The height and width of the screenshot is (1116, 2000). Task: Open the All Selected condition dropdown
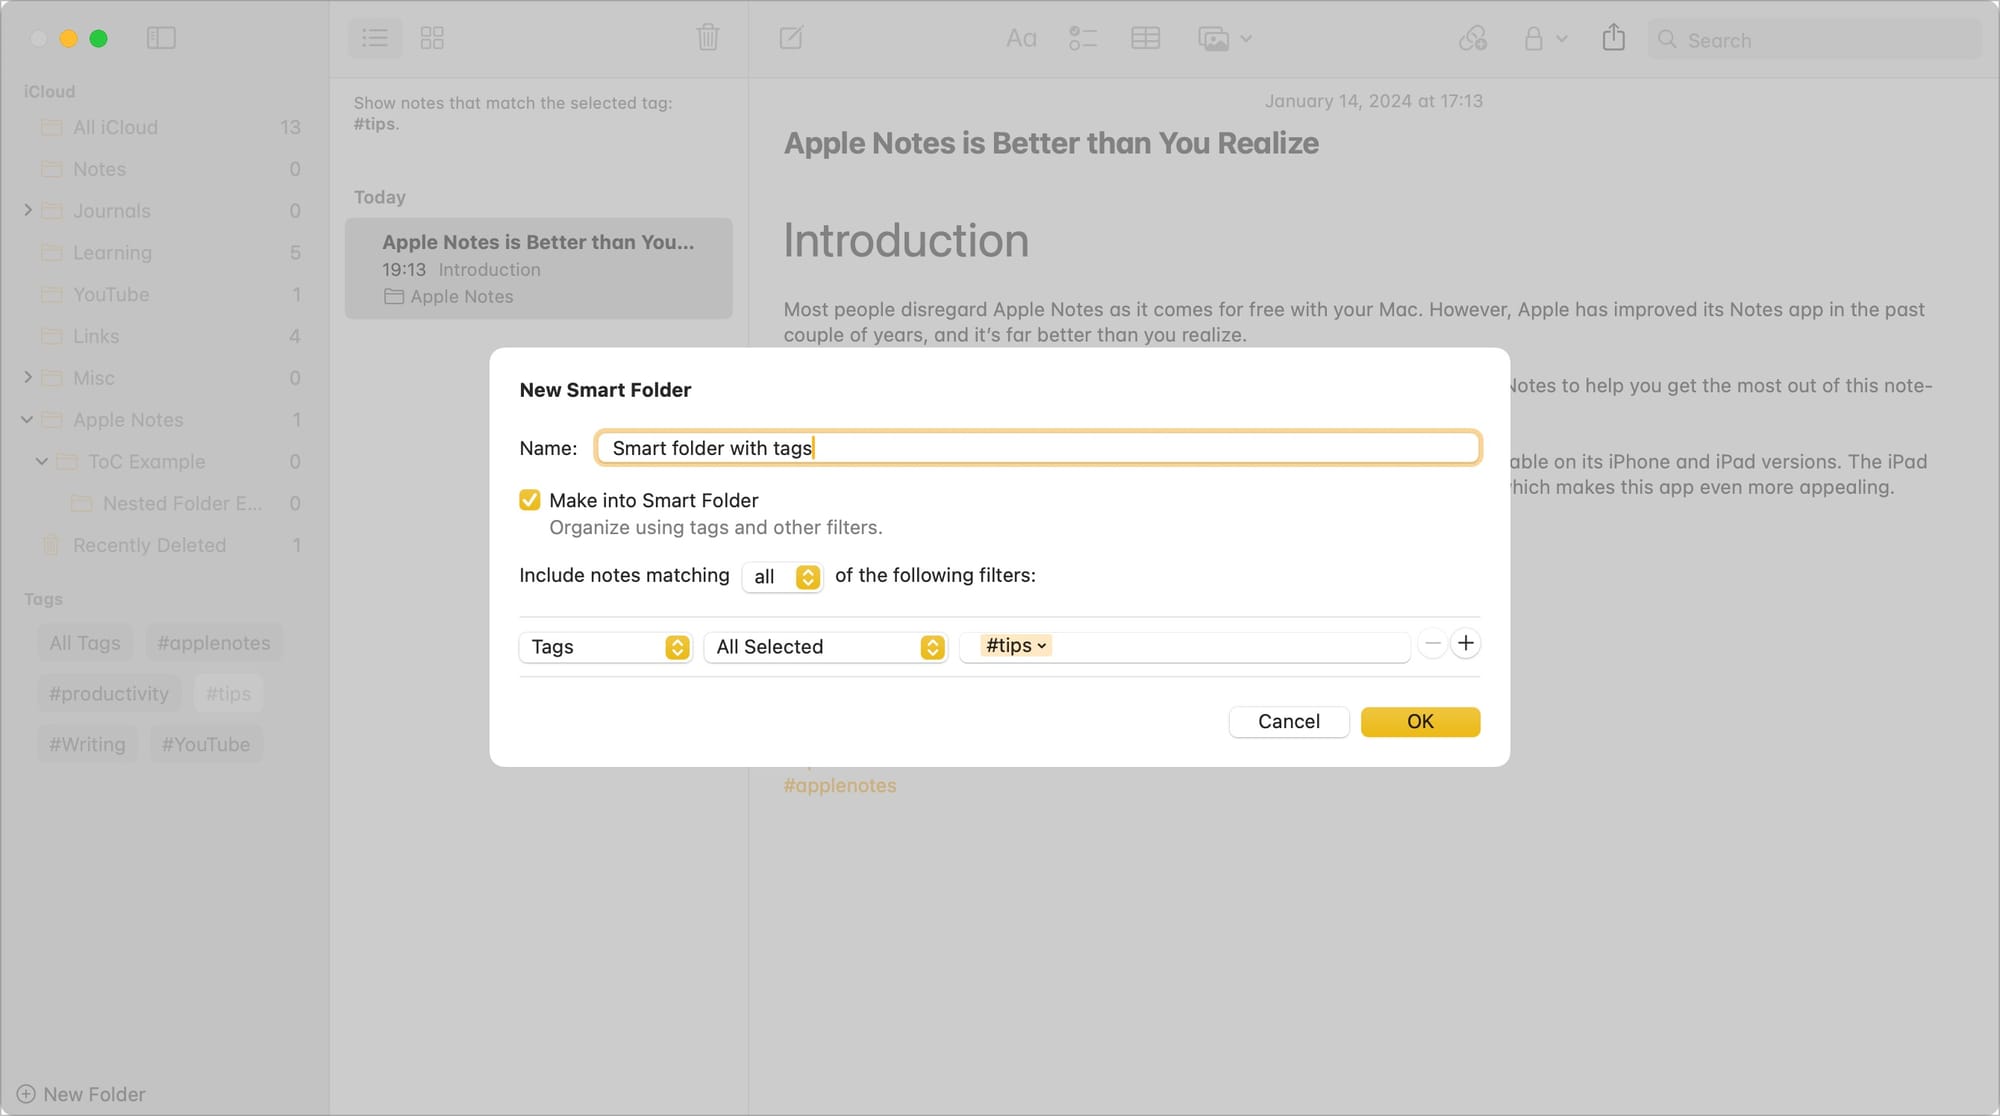(x=826, y=647)
